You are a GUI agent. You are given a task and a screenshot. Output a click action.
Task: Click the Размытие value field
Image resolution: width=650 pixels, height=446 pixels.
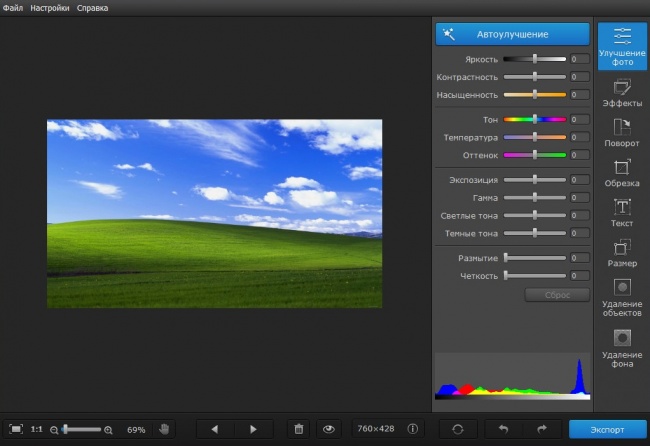point(580,258)
